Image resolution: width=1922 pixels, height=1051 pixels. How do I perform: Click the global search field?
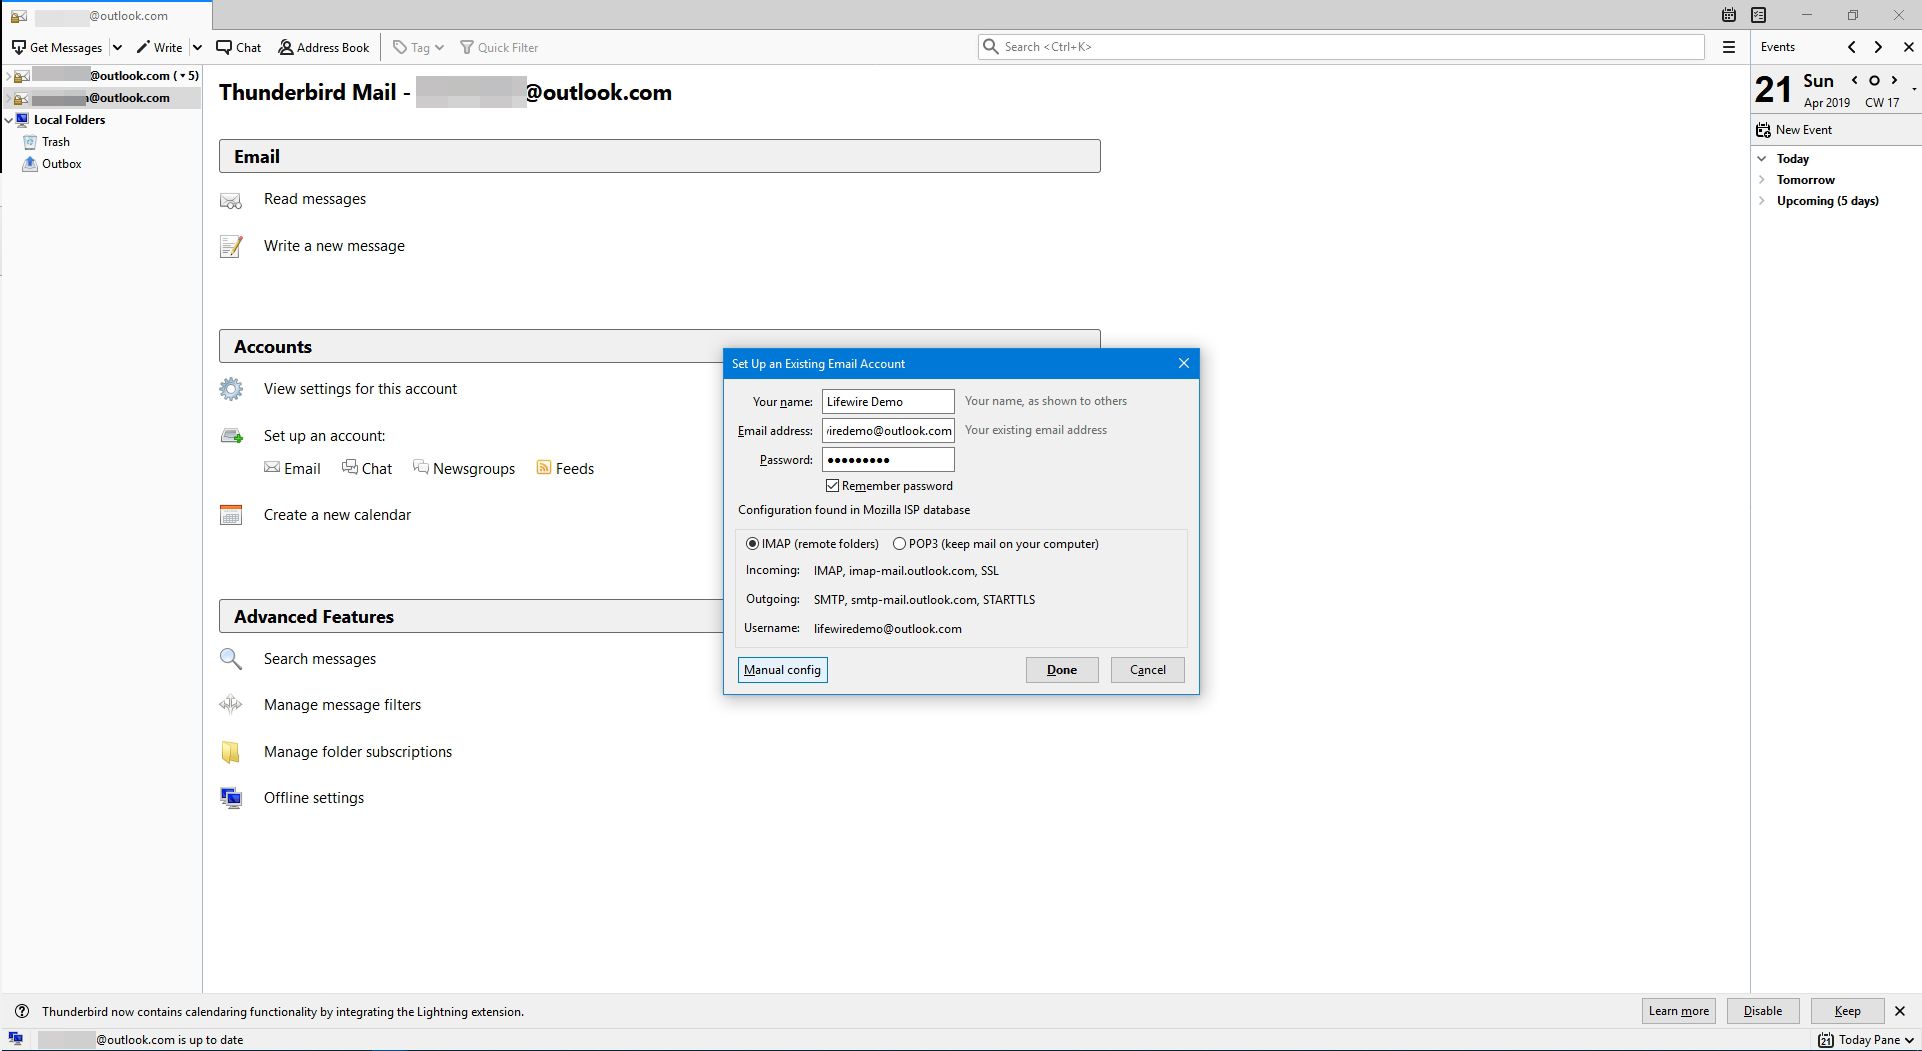[x=1341, y=47]
